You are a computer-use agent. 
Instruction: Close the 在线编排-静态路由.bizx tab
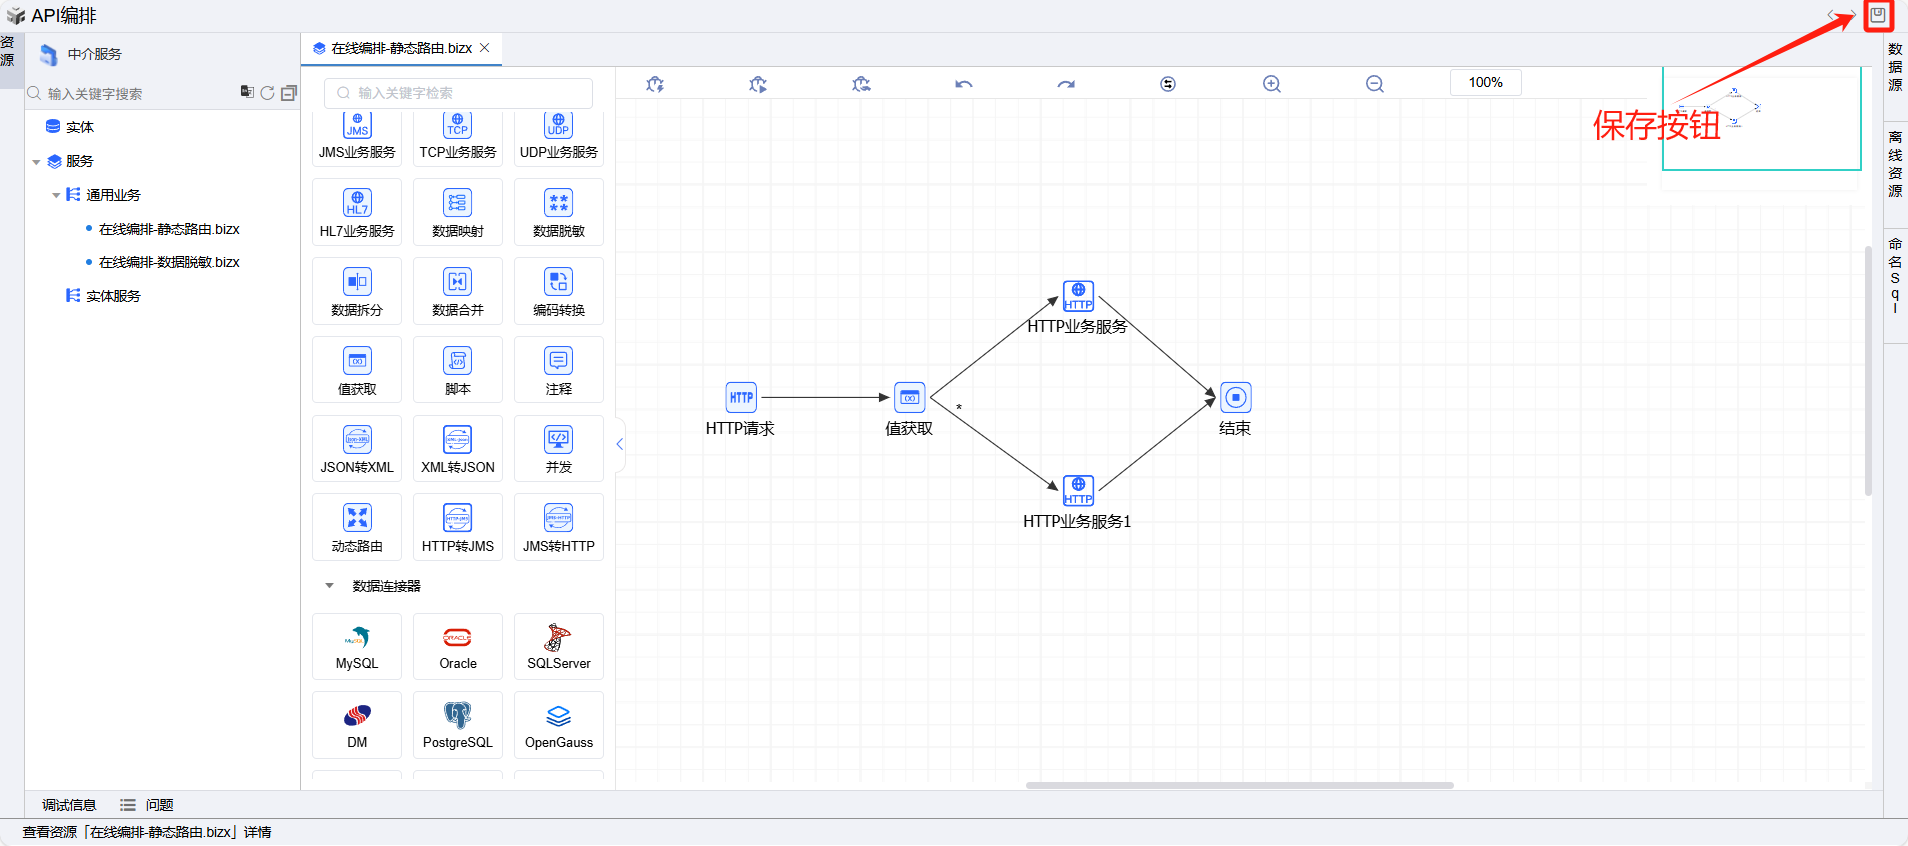tap(485, 48)
